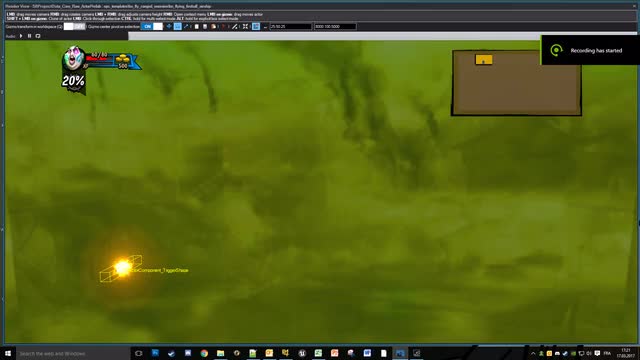Image resolution: width=640 pixels, height=360 pixels.
Task: Click the 20% badge in game HUD
Action: pos(73,82)
